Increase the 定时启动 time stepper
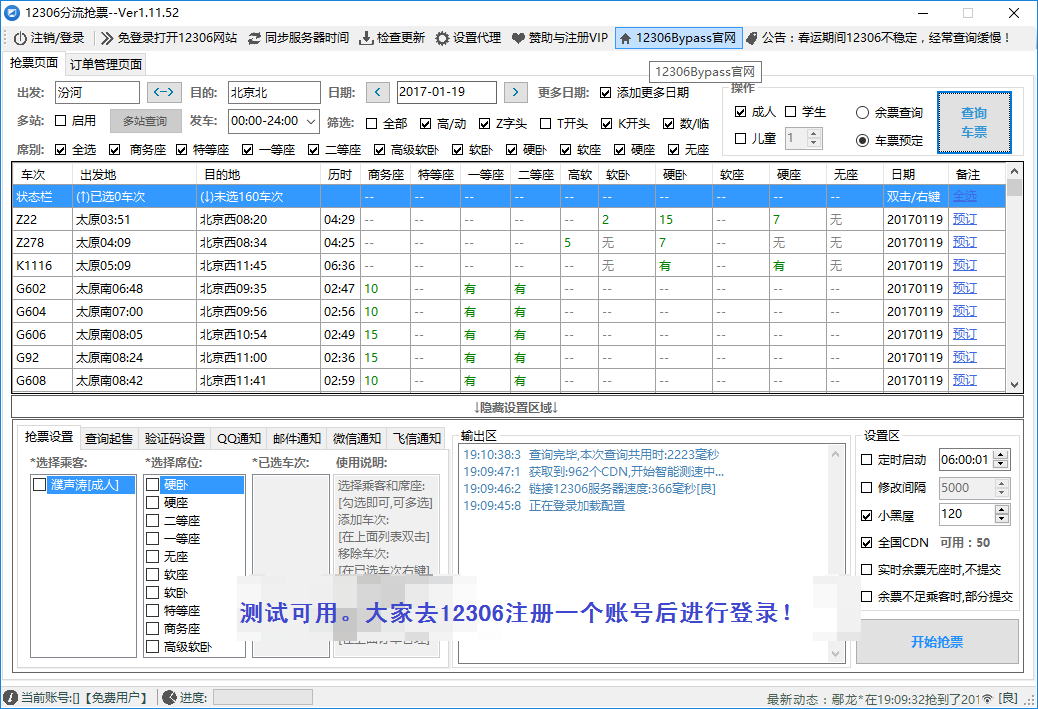Image resolution: width=1038 pixels, height=709 pixels. [1002, 455]
